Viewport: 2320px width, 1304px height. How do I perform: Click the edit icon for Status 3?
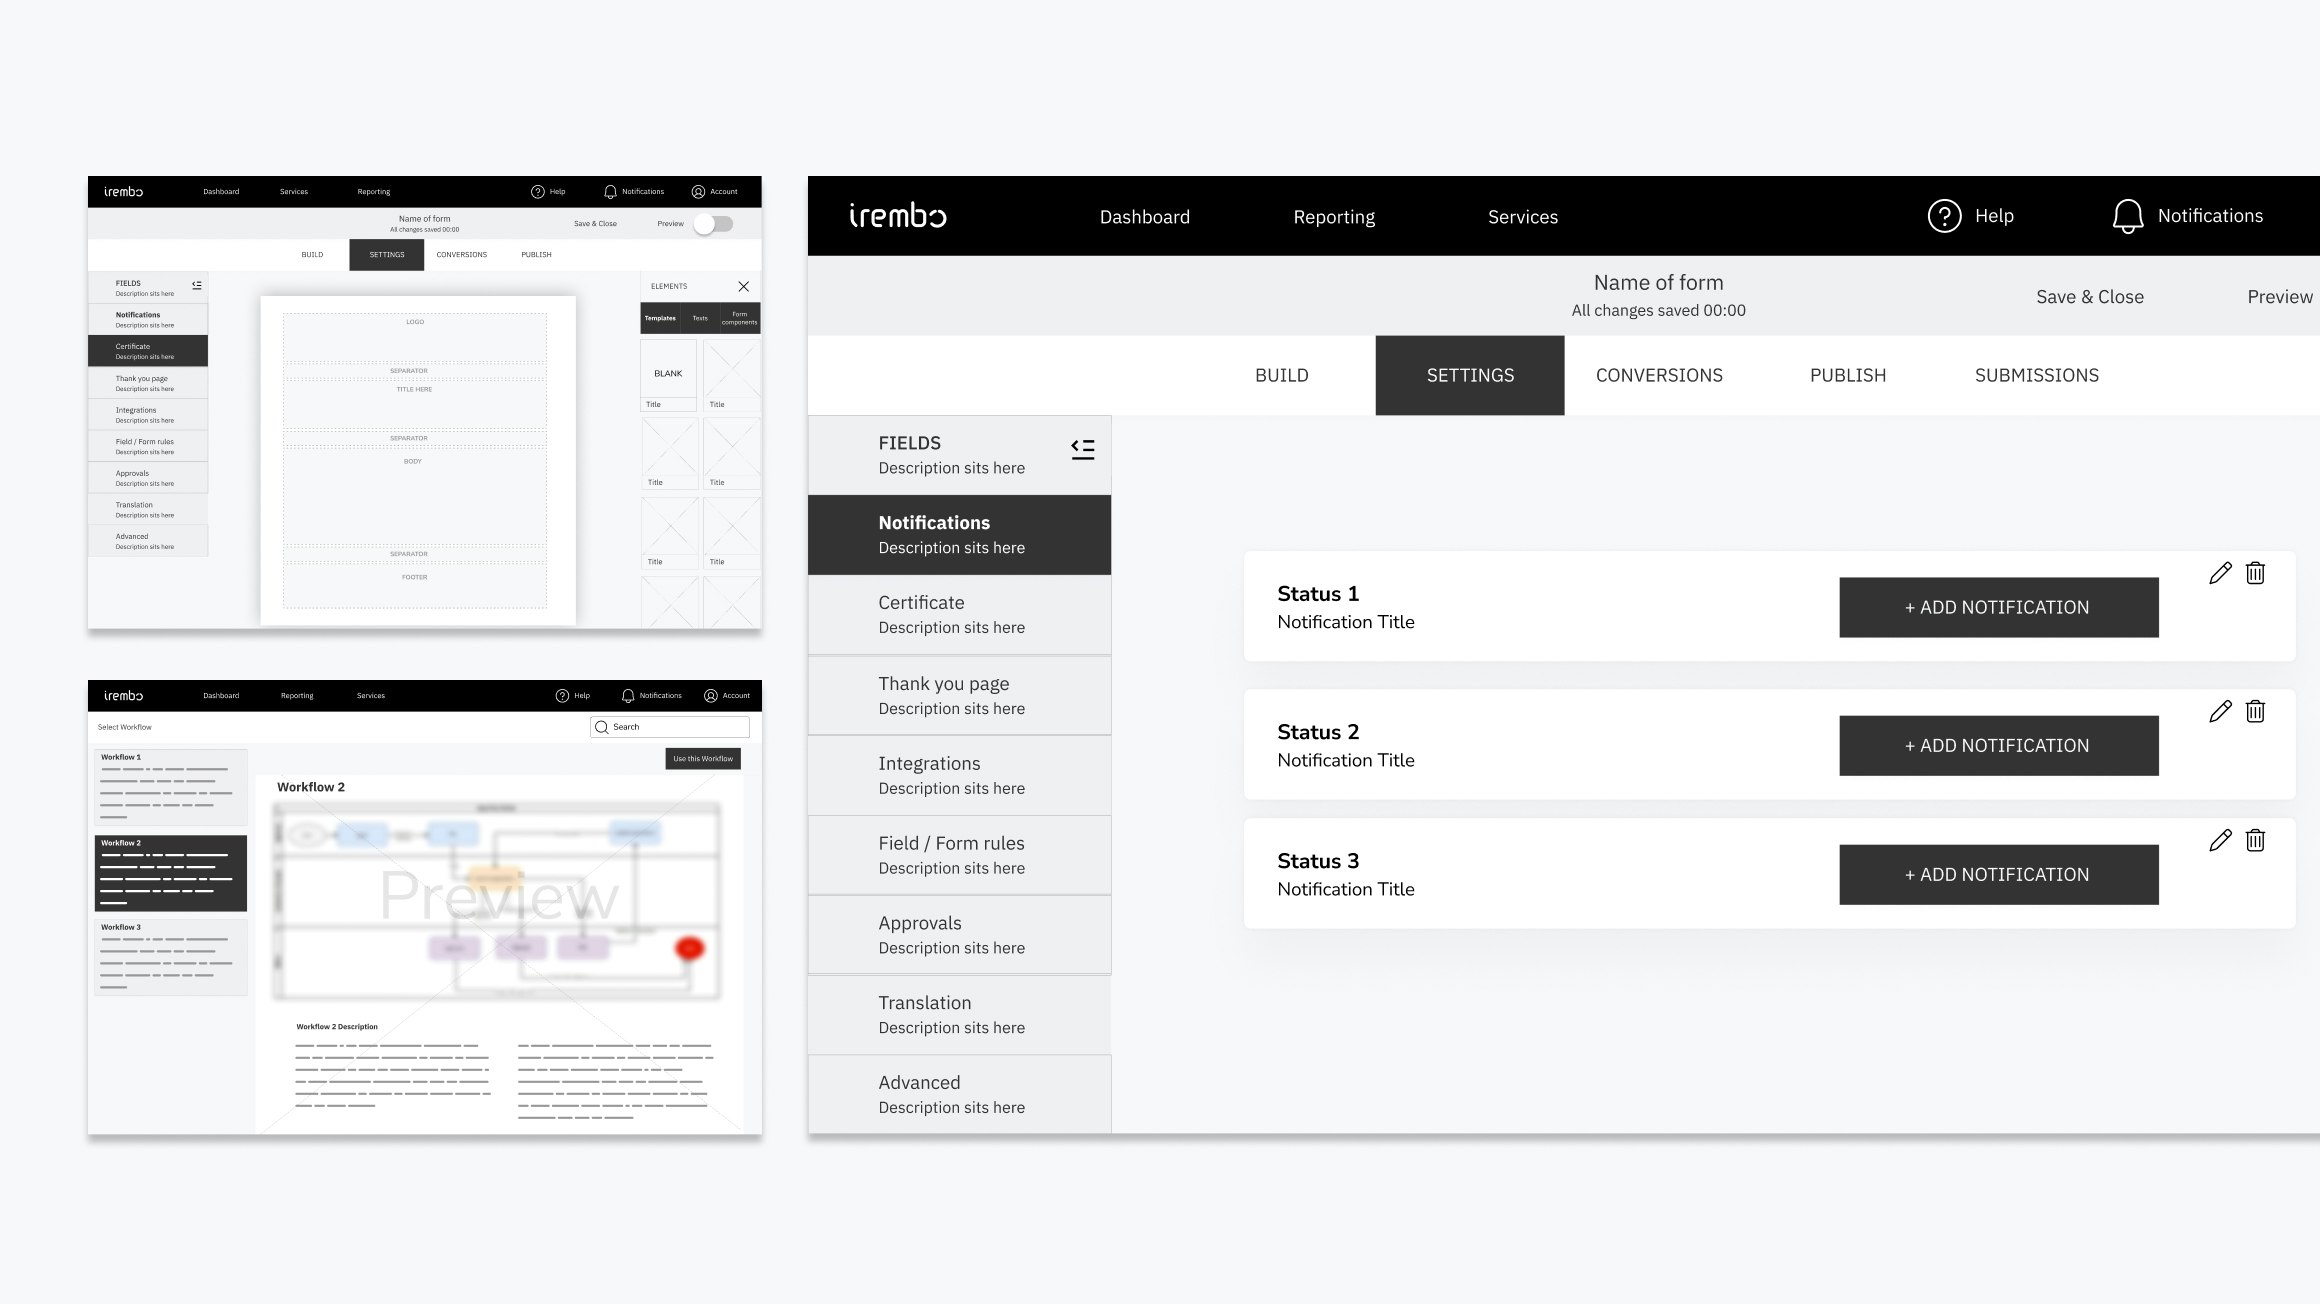[x=2220, y=840]
